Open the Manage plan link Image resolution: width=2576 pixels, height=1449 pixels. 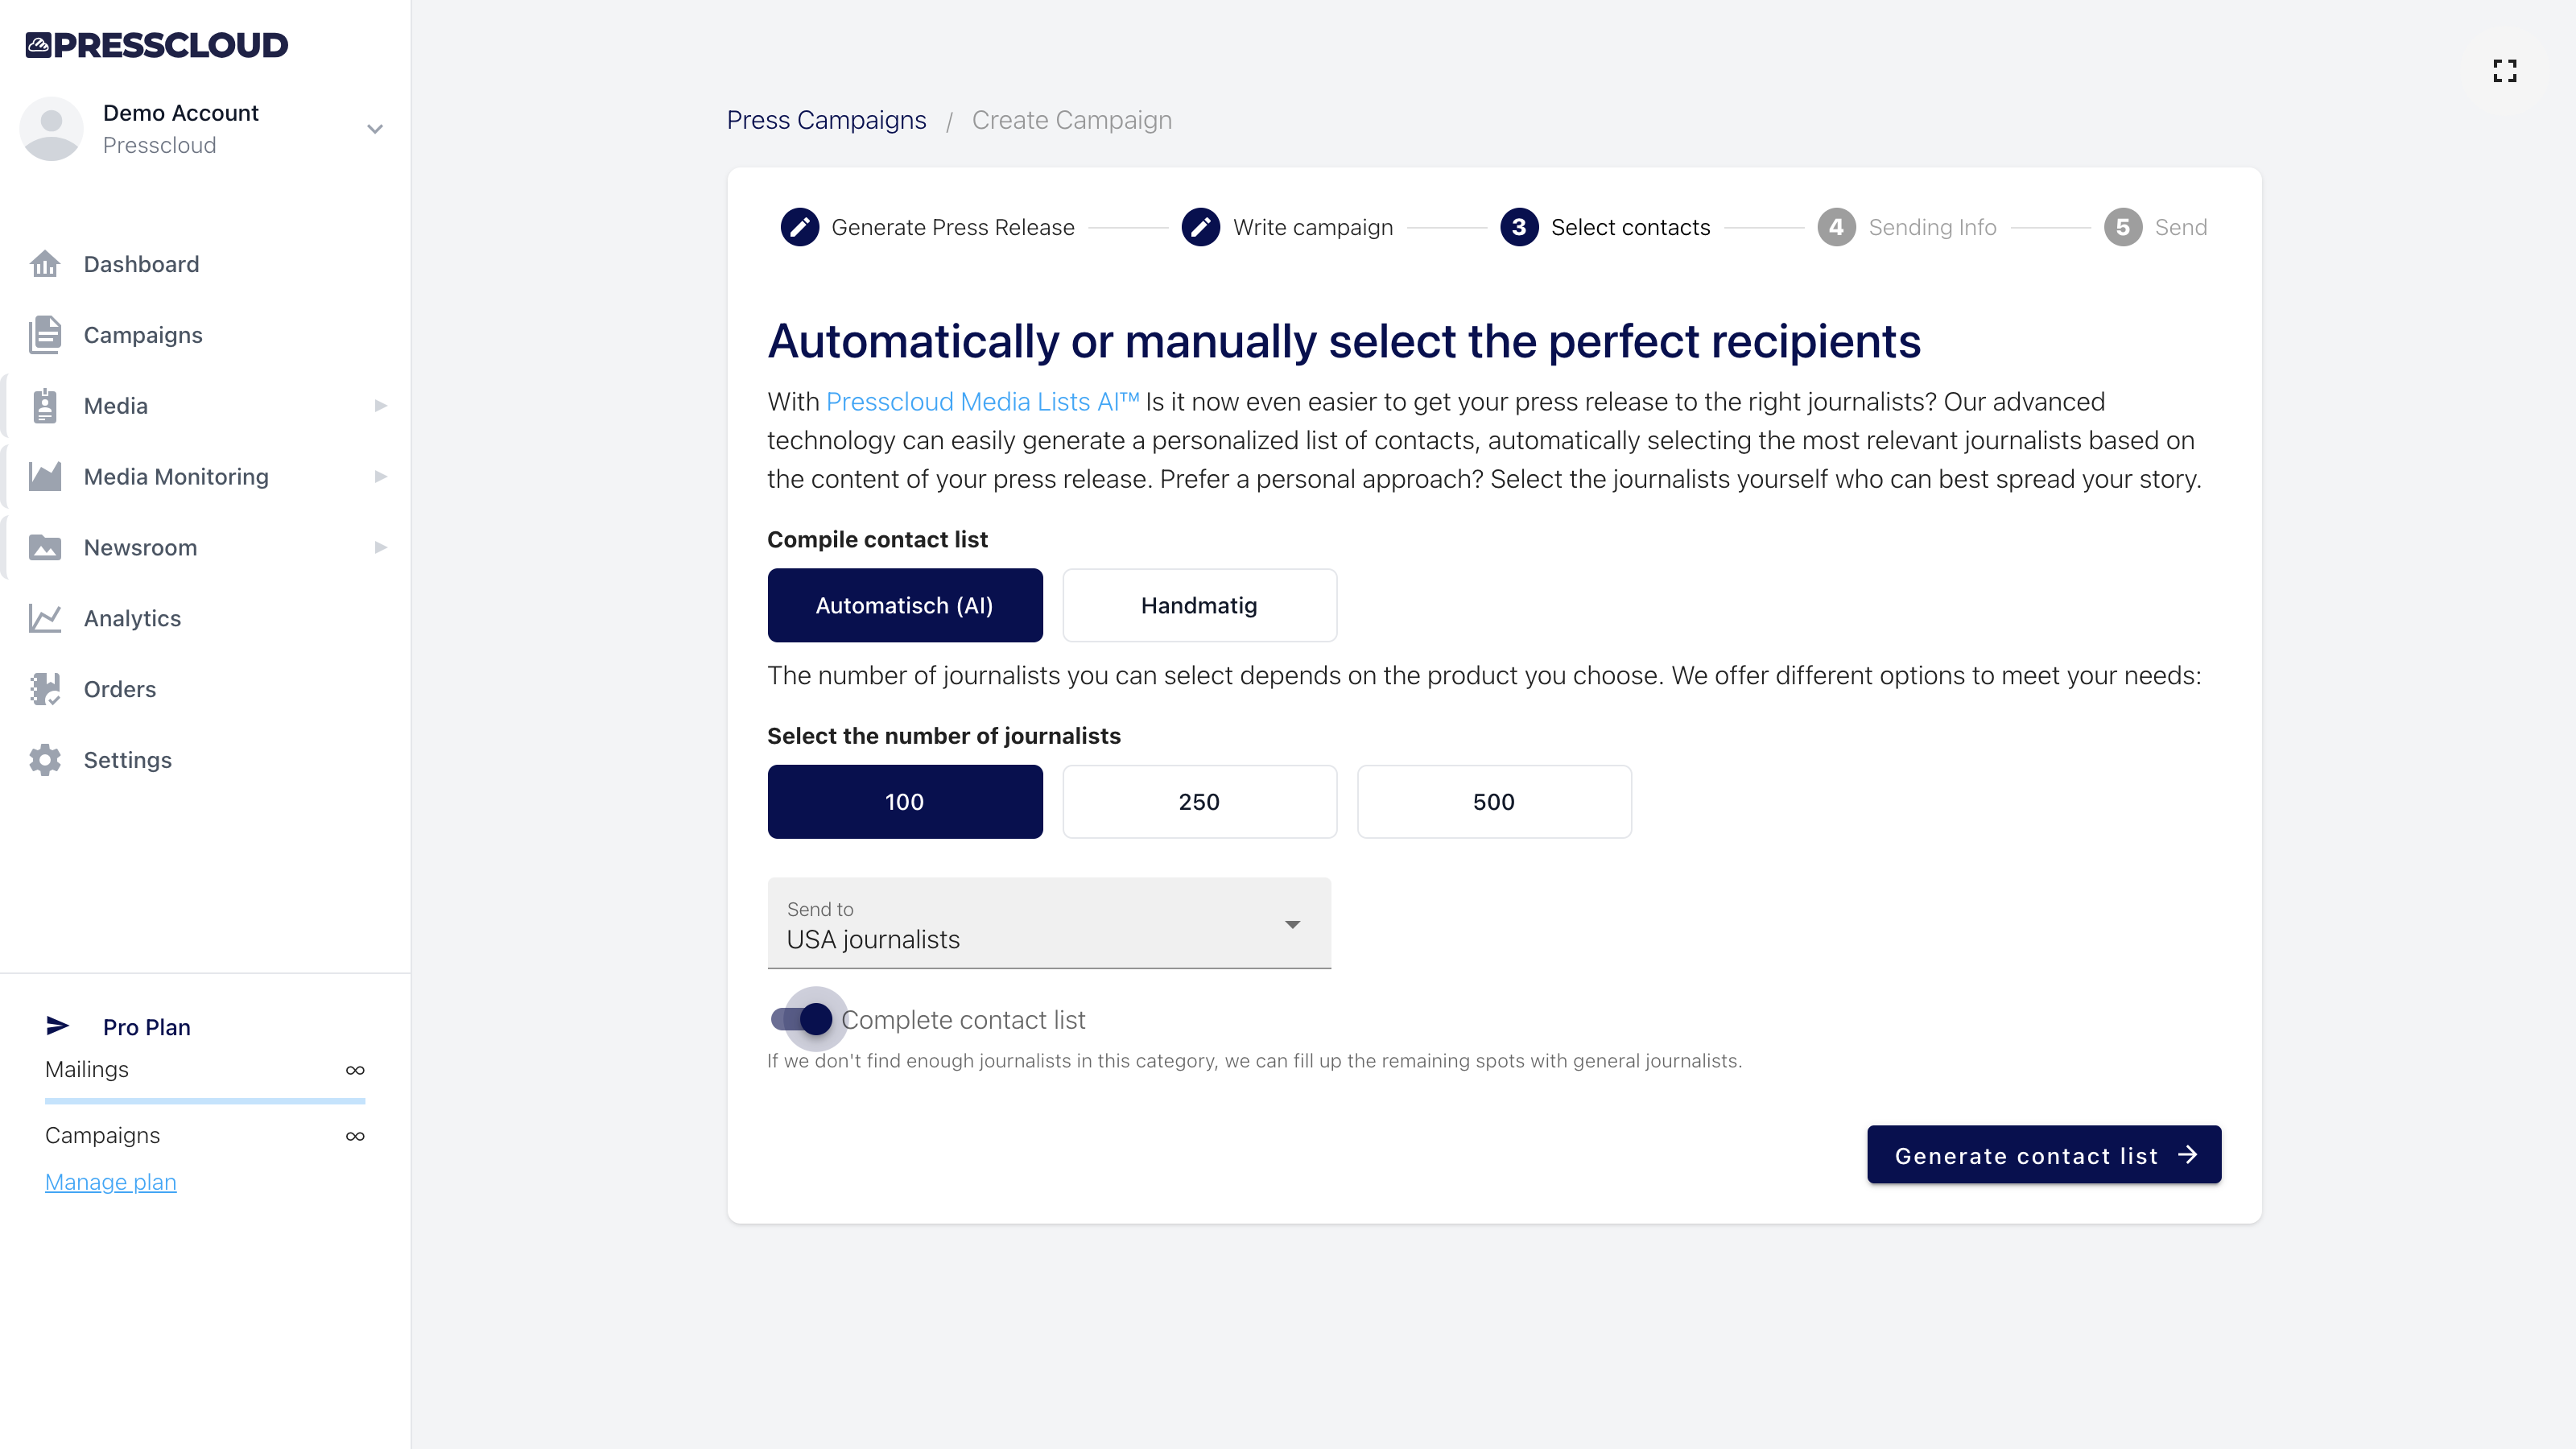tap(110, 1181)
